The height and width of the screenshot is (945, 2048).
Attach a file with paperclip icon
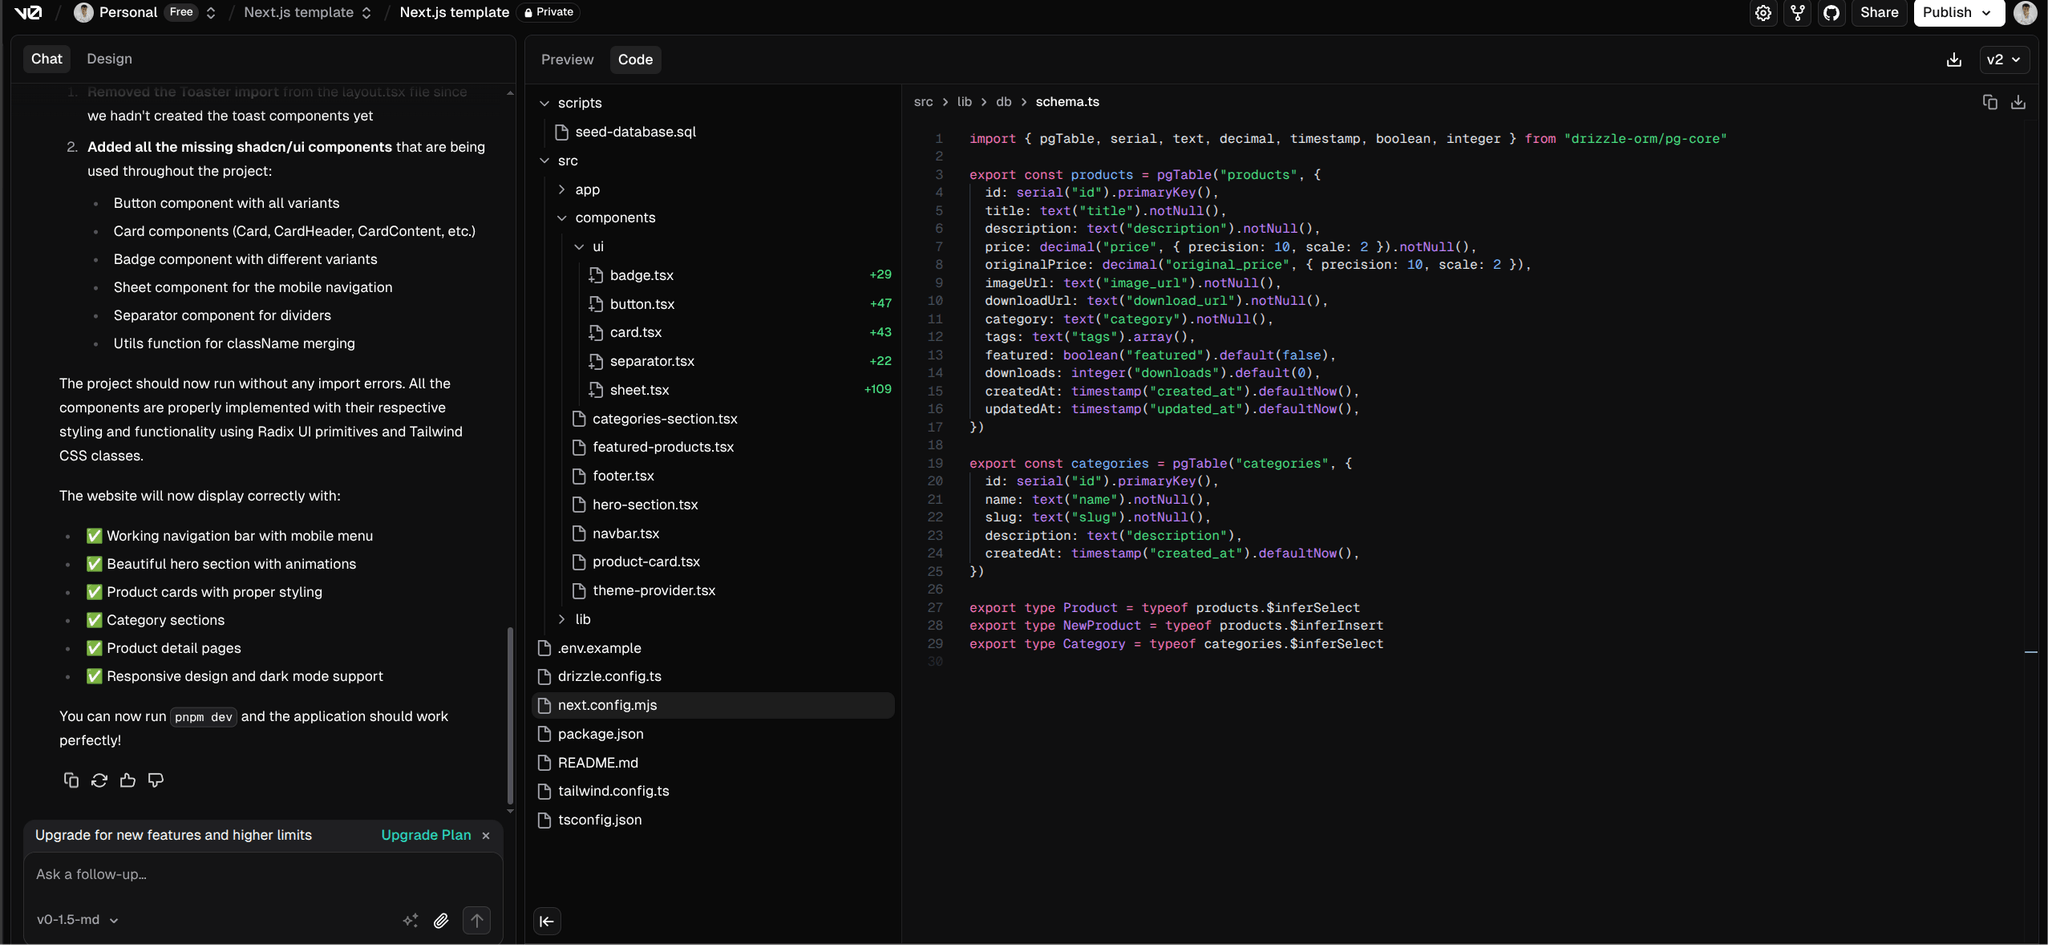tap(441, 920)
